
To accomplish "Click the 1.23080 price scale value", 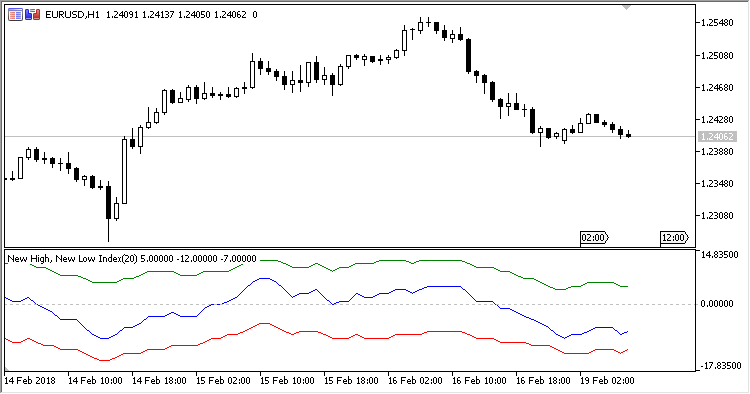I will click(x=717, y=216).
